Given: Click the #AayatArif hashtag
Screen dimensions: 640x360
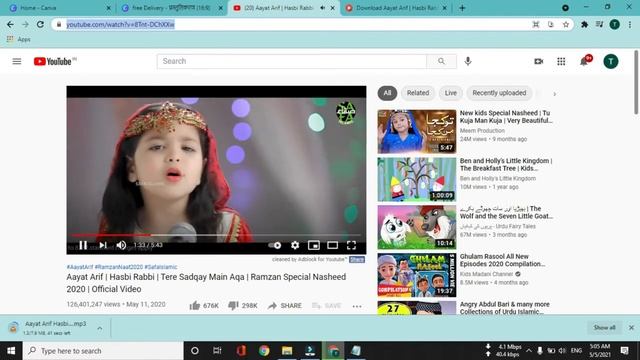Looking at the screenshot, I should click(80, 267).
